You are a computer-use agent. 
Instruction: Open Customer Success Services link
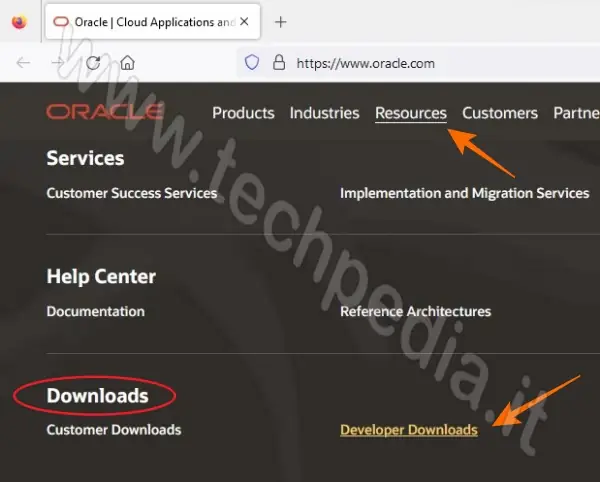[132, 193]
